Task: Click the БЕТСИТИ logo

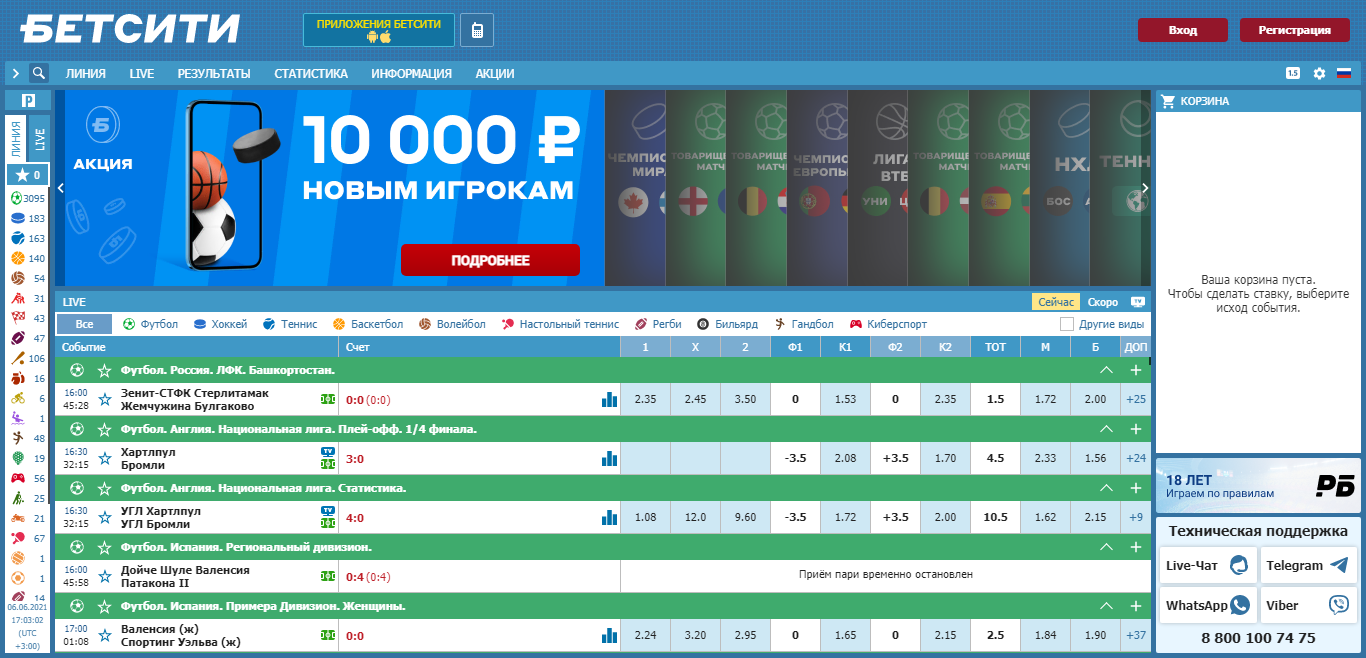Action: 130,28
